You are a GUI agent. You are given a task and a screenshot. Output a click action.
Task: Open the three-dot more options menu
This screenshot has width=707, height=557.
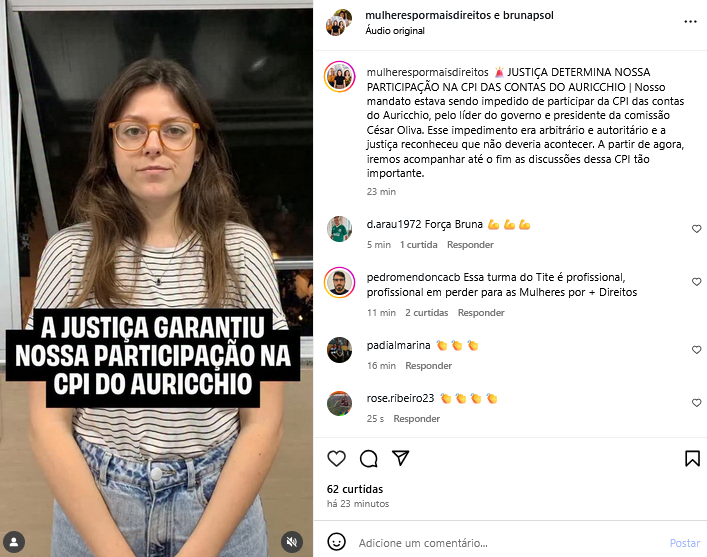(x=690, y=22)
